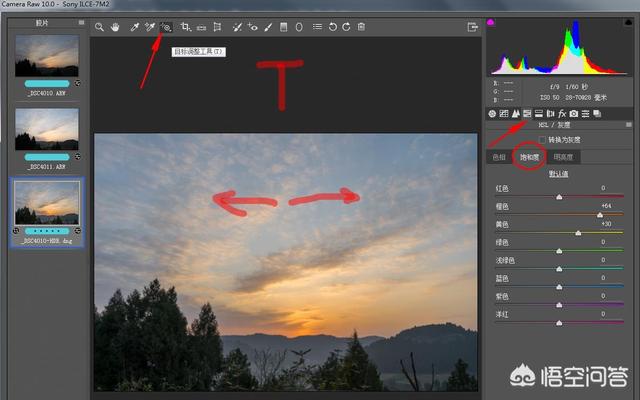This screenshot has width=640, height=400.
Task: Open the Detail panel icon
Action: tap(516, 114)
